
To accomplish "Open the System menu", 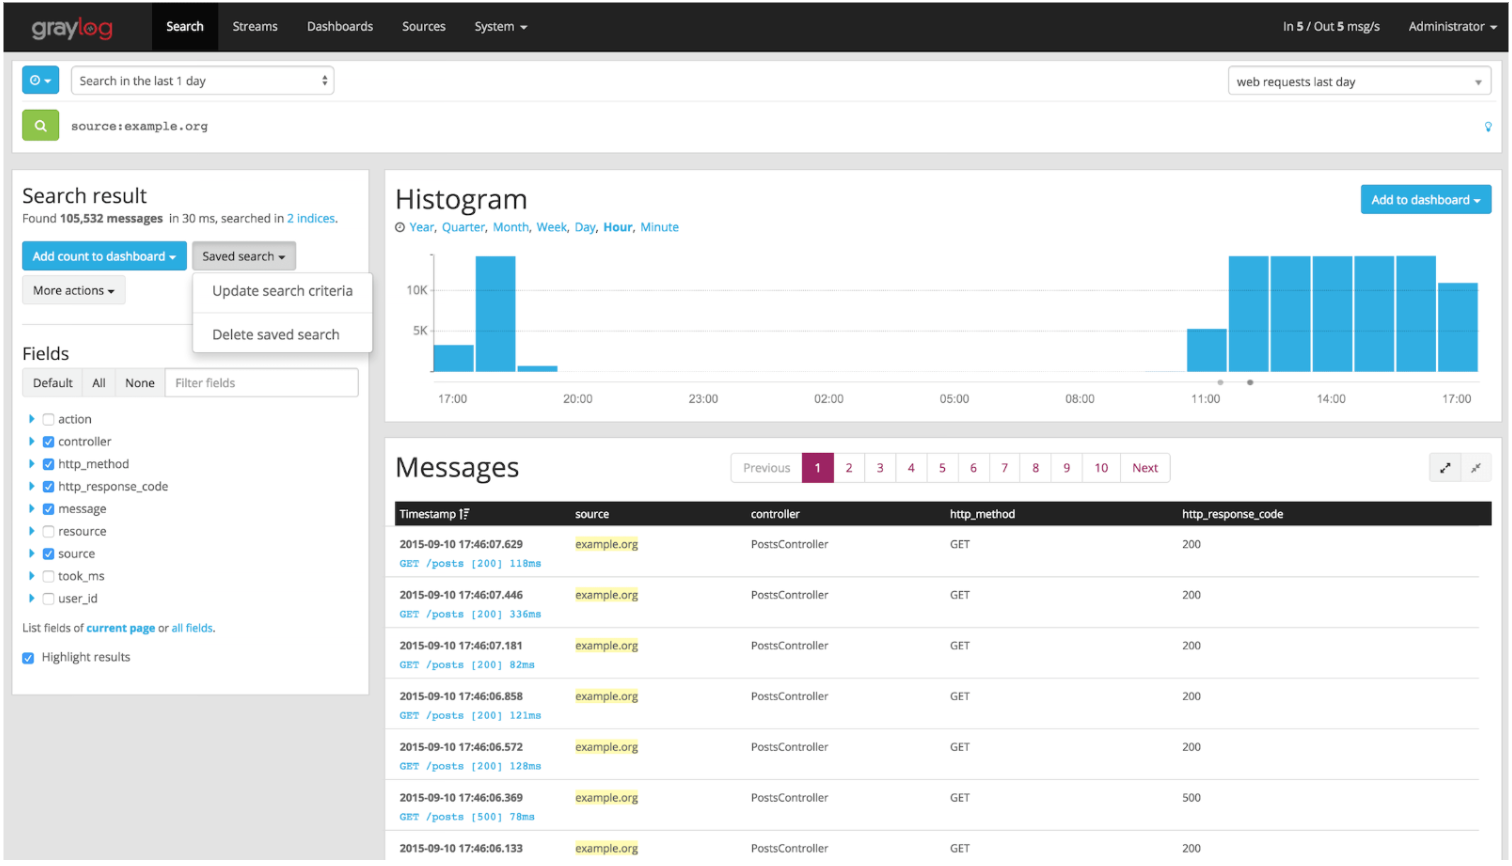I will [x=500, y=27].
